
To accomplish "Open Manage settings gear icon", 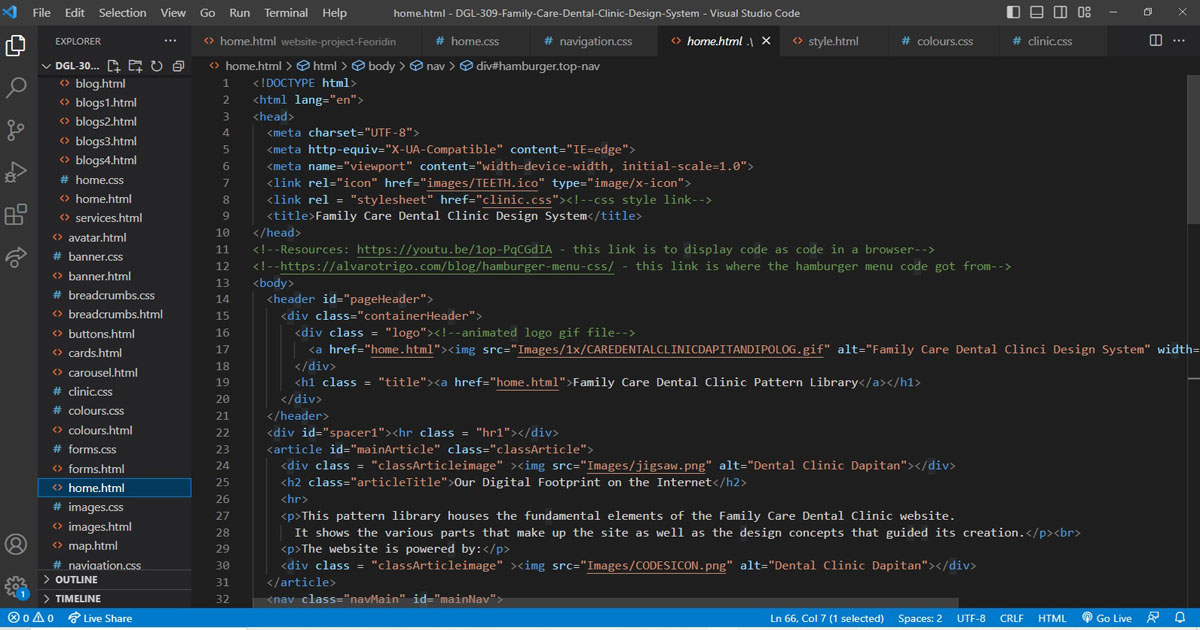I will pos(16,587).
